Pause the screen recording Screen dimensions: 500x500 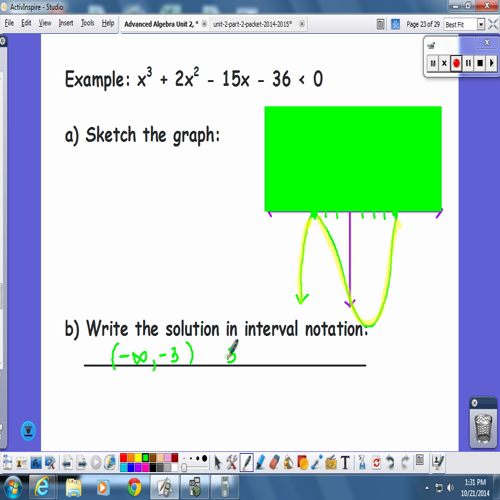(468, 63)
